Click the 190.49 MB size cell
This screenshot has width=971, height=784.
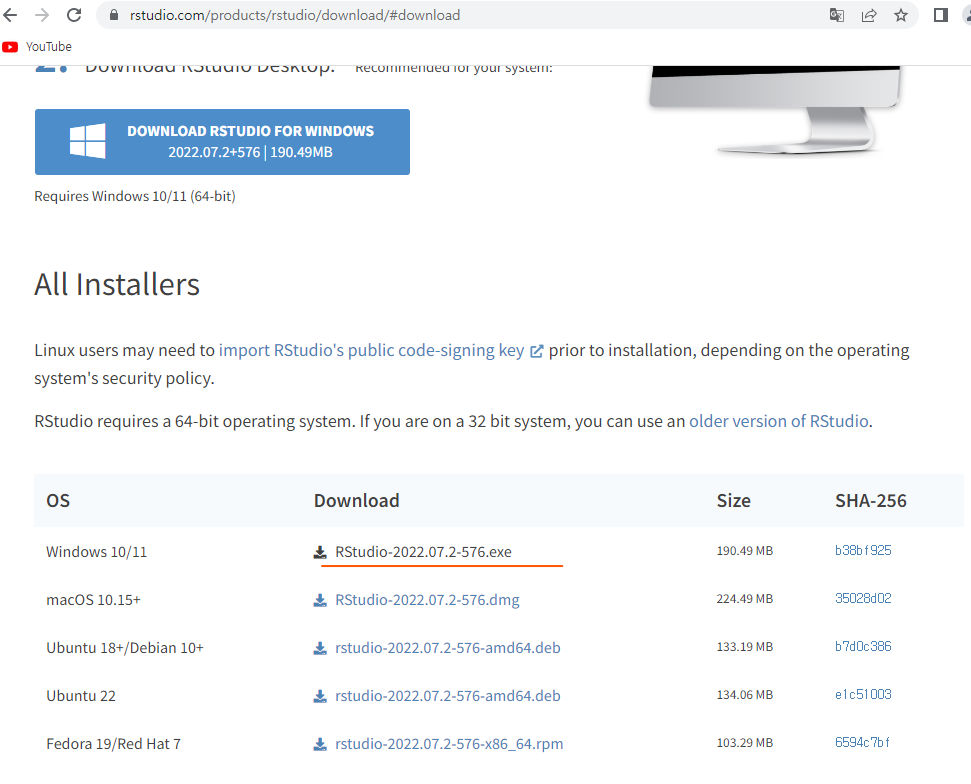coord(745,551)
